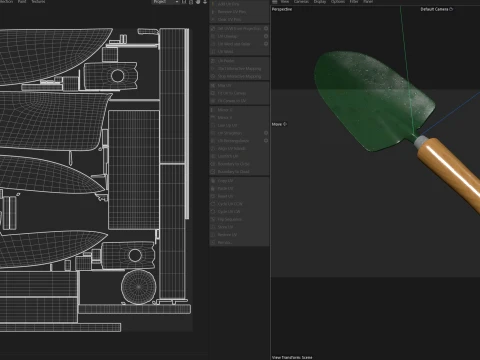480x360 pixels.
Task: Choose the Max UV command icon
Action: click(x=213, y=86)
